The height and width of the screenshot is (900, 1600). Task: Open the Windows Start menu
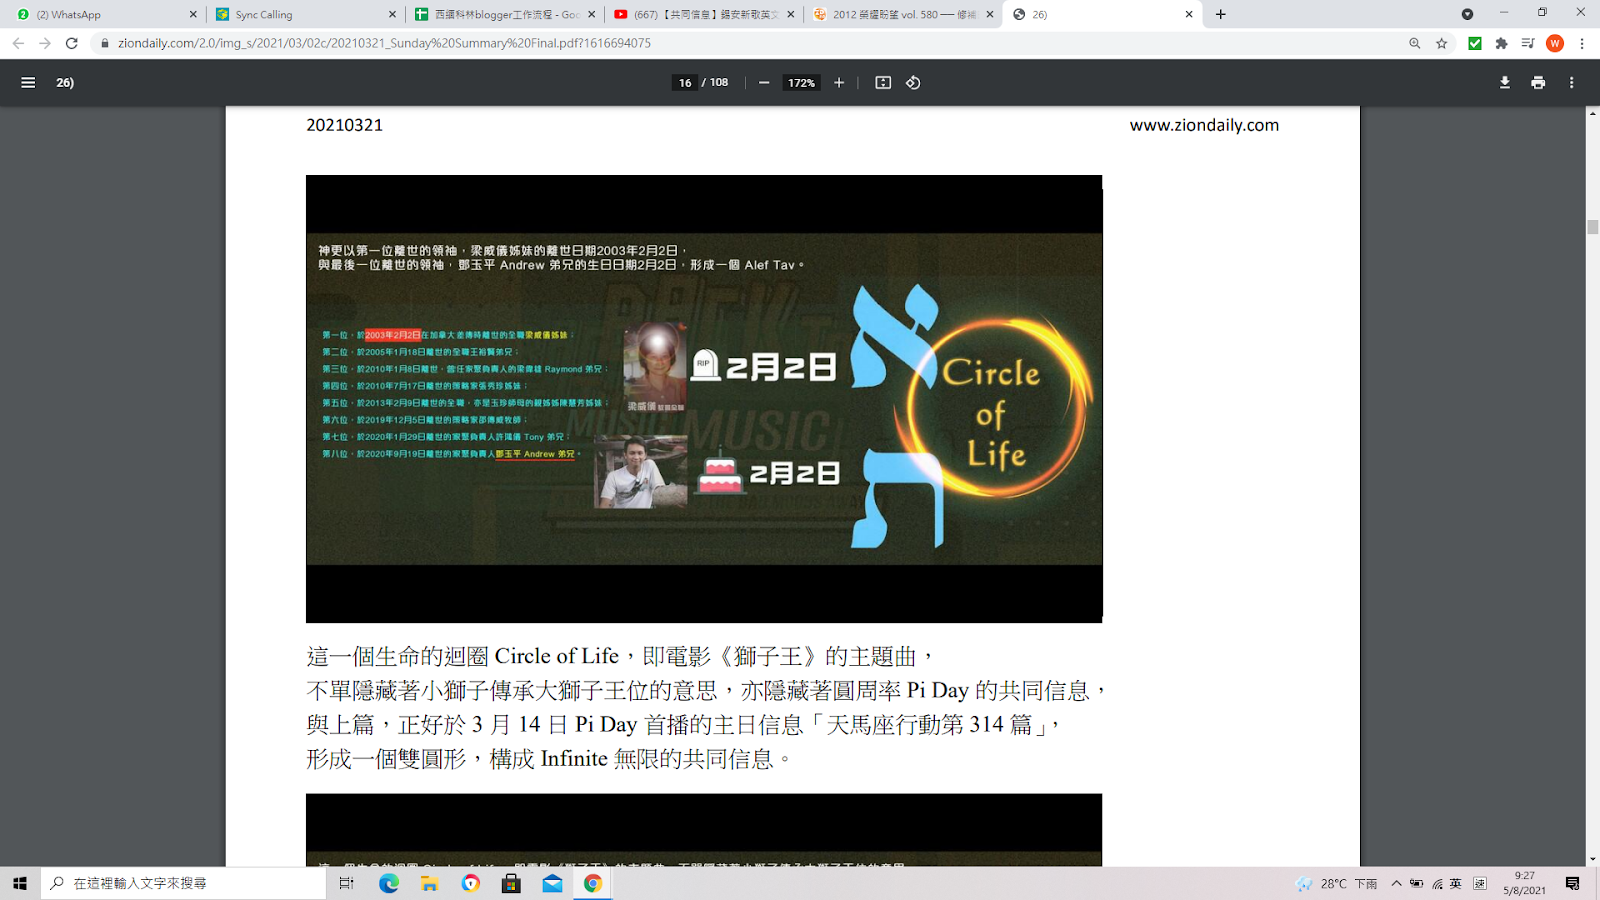point(20,883)
